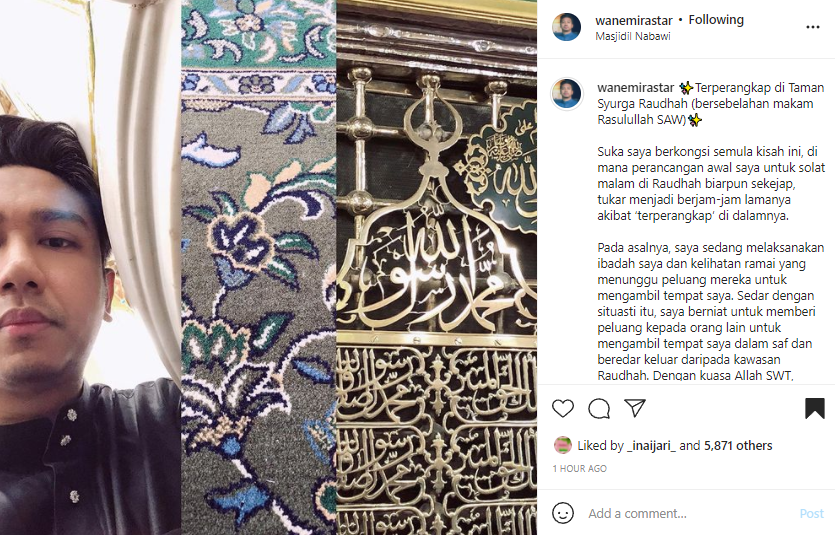Click the 1 HOUR AGO timestamp
835x535 pixels.
(x=579, y=468)
